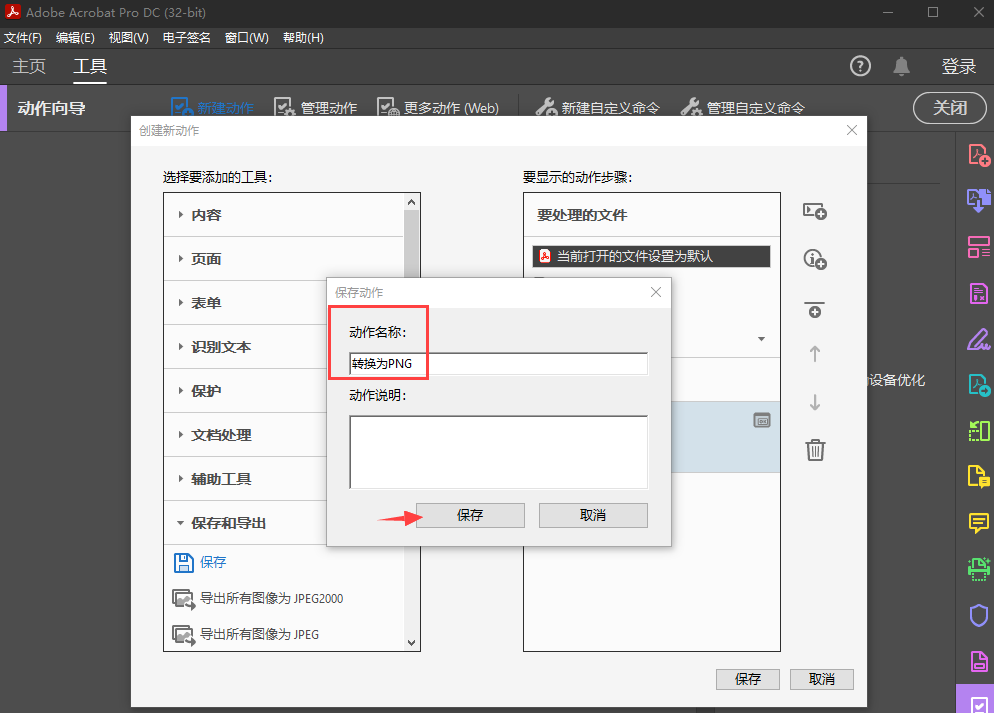Open the yellow Comment bubble tool
The image size is (994, 713).
click(977, 523)
